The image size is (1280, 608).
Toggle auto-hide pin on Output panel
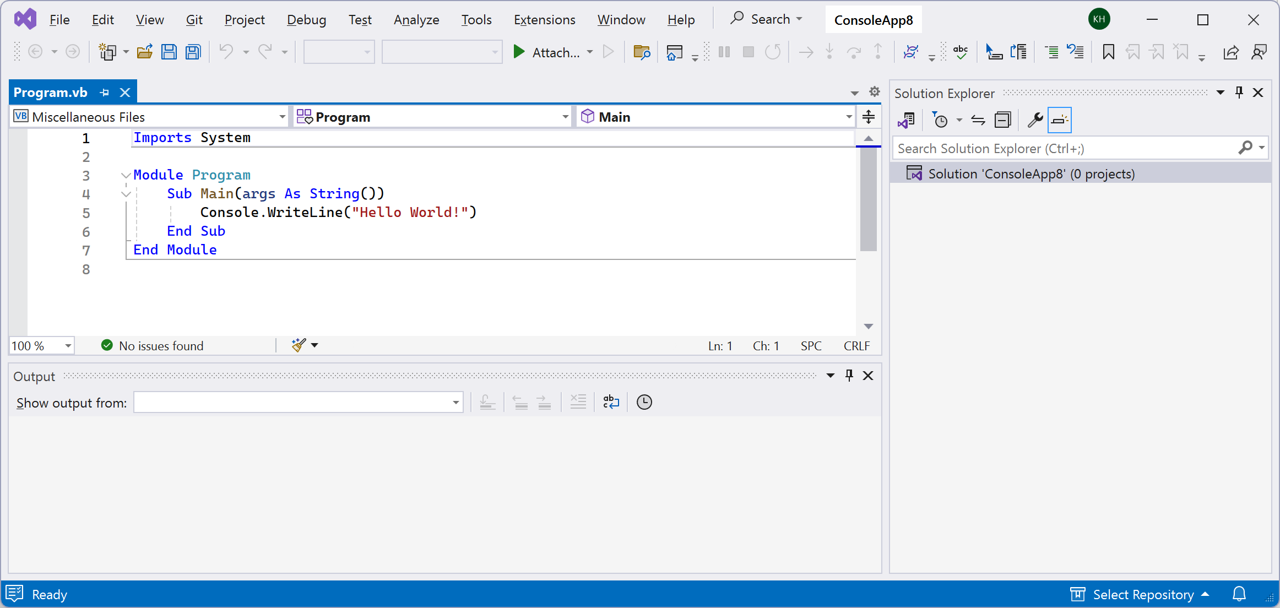[x=849, y=376]
